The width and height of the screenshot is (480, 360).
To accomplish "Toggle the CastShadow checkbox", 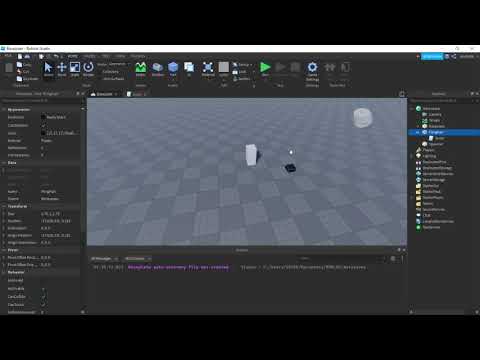I will click(x=43, y=125).
